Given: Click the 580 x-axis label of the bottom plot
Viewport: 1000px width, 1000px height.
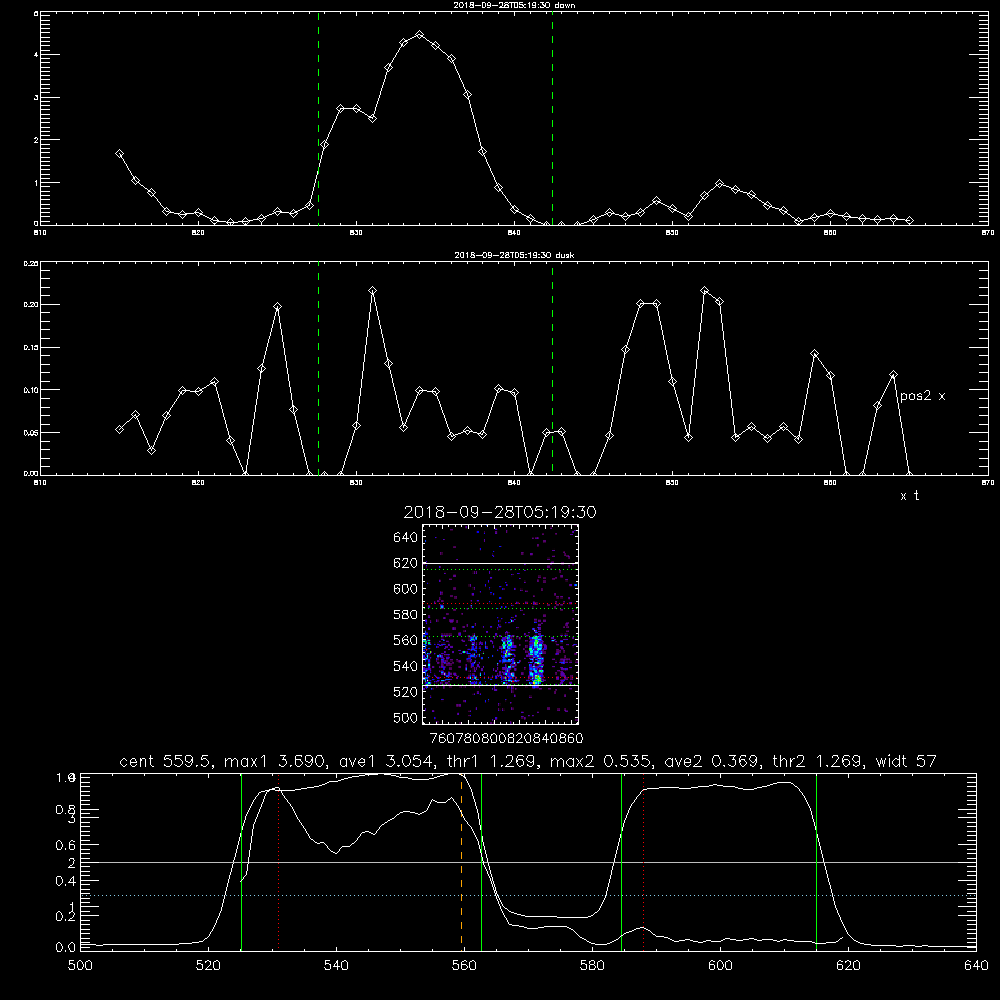Looking at the screenshot, I should coord(592,966).
